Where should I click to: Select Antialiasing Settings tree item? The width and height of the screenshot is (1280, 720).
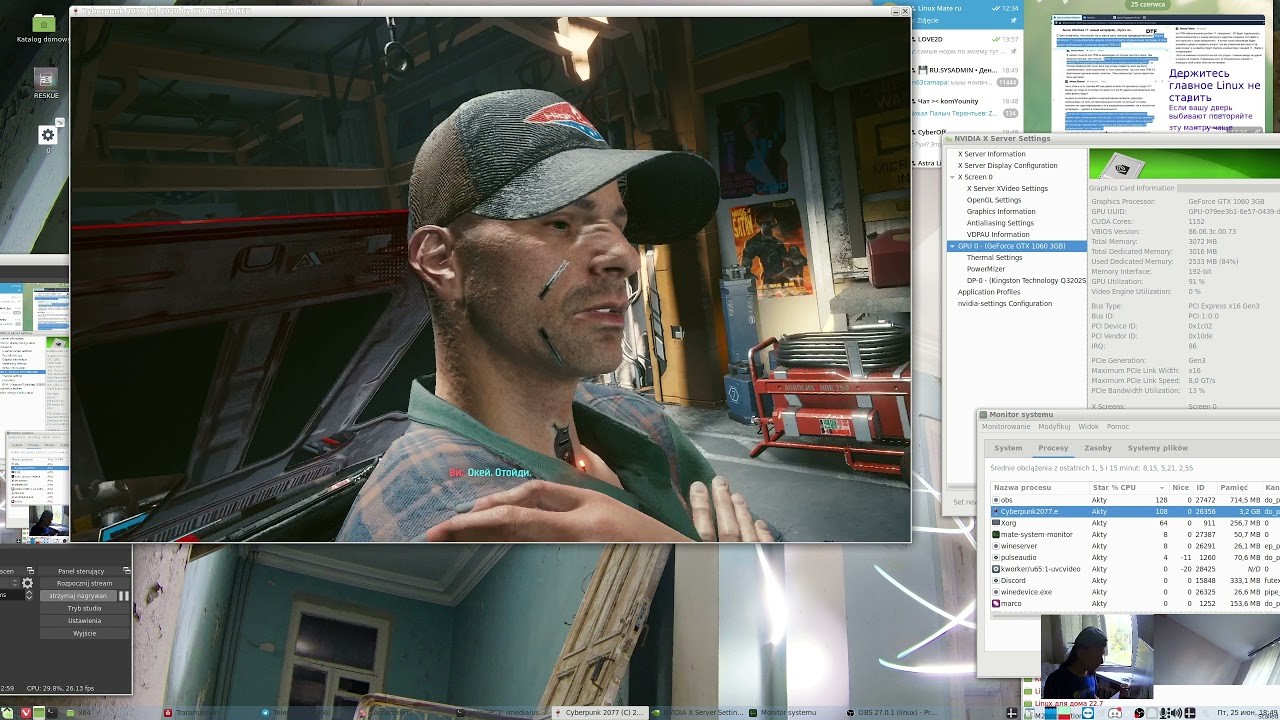point(1000,223)
